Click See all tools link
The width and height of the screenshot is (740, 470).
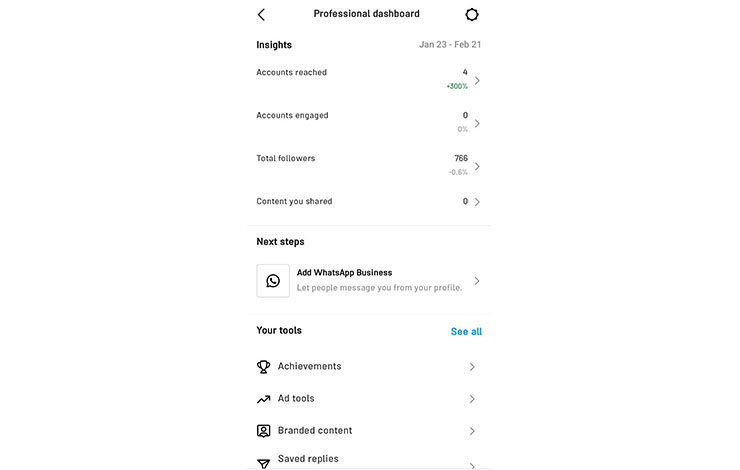(x=466, y=332)
